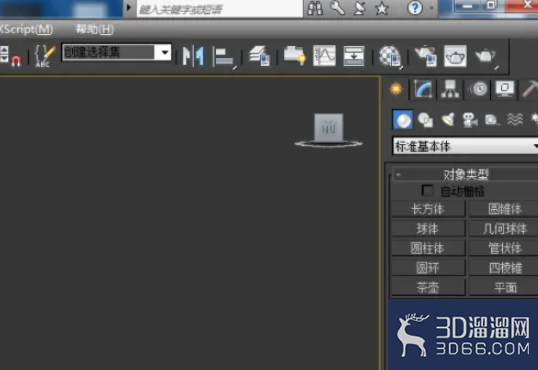Open the Curve Editor icon

(324, 56)
